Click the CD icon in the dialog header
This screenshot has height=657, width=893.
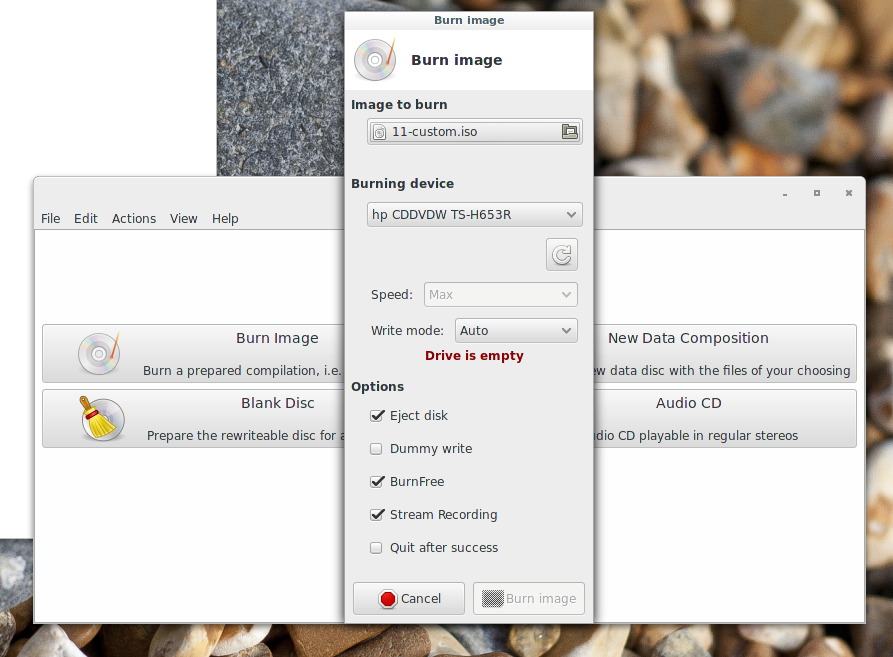pos(374,59)
